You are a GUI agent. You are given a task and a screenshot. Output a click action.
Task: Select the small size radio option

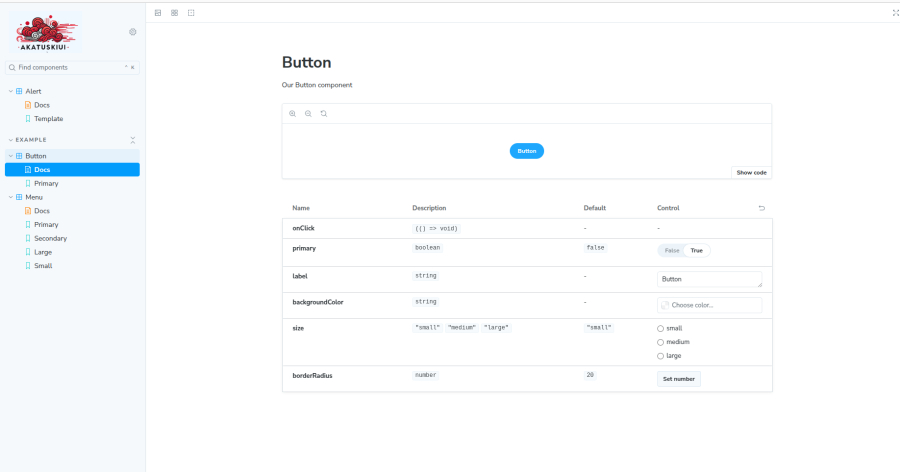pyautogui.click(x=661, y=328)
